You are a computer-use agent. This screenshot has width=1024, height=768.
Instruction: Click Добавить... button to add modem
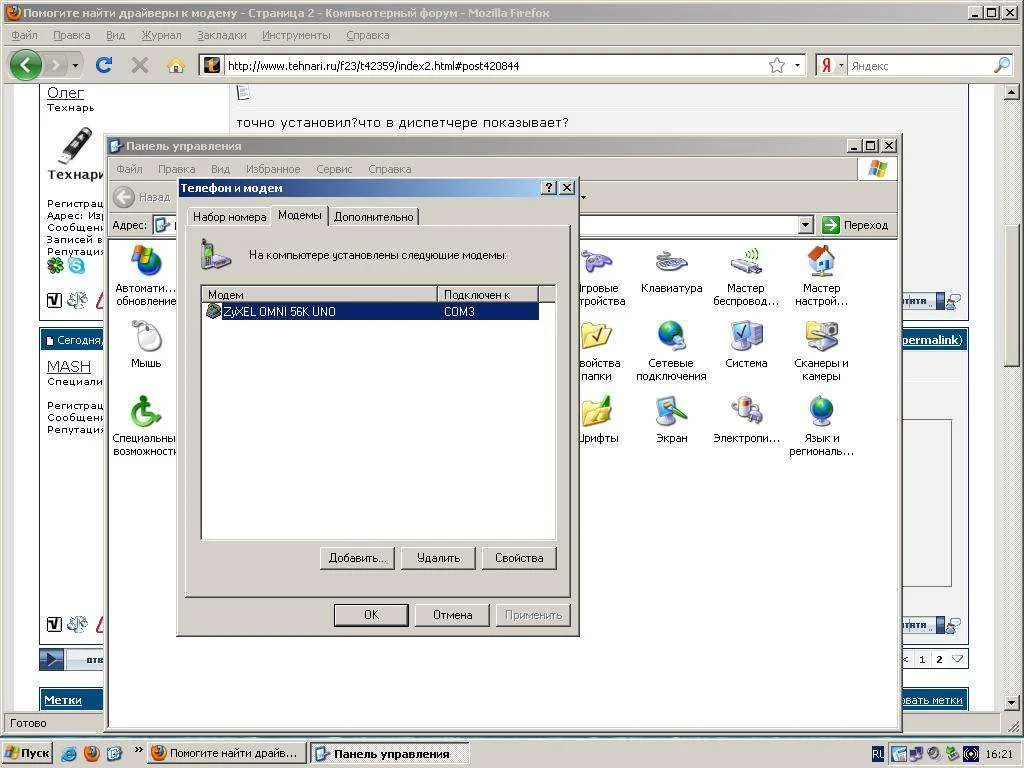(x=357, y=558)
